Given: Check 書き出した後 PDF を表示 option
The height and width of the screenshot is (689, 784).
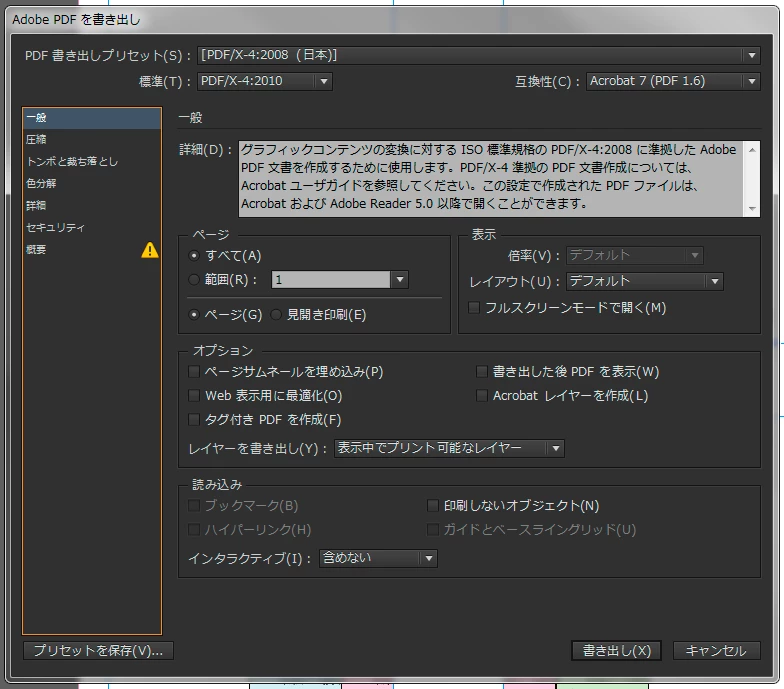Looking at the screenshot, I should 482,372.
